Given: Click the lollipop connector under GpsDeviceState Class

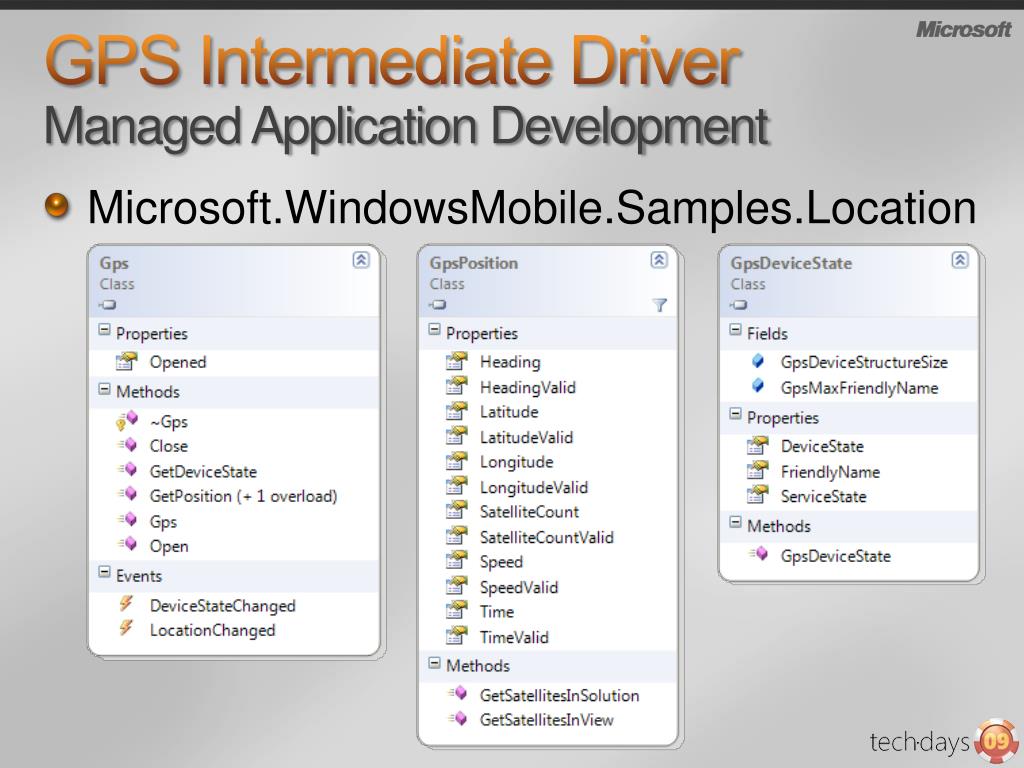Looking at the screenshot, I should tap(738, 304).
